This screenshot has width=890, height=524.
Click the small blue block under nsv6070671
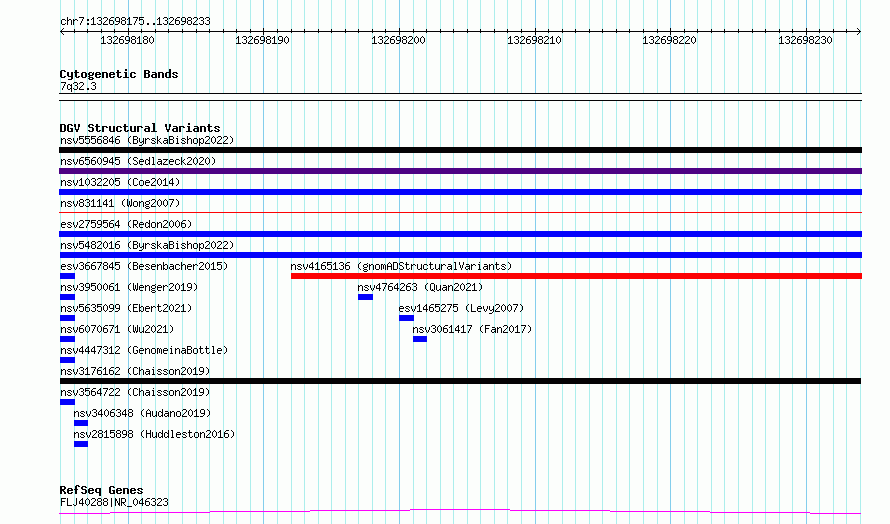coord(67,339)
